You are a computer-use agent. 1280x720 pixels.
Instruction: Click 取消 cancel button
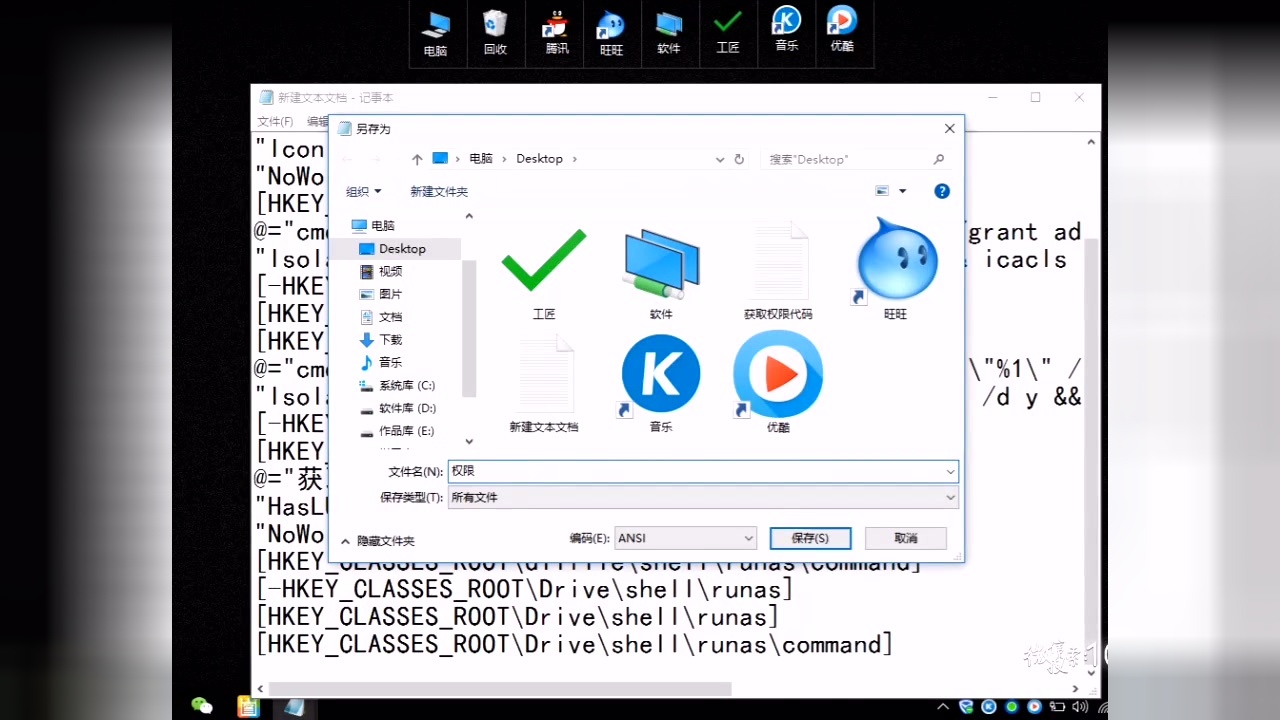[906, 538]
